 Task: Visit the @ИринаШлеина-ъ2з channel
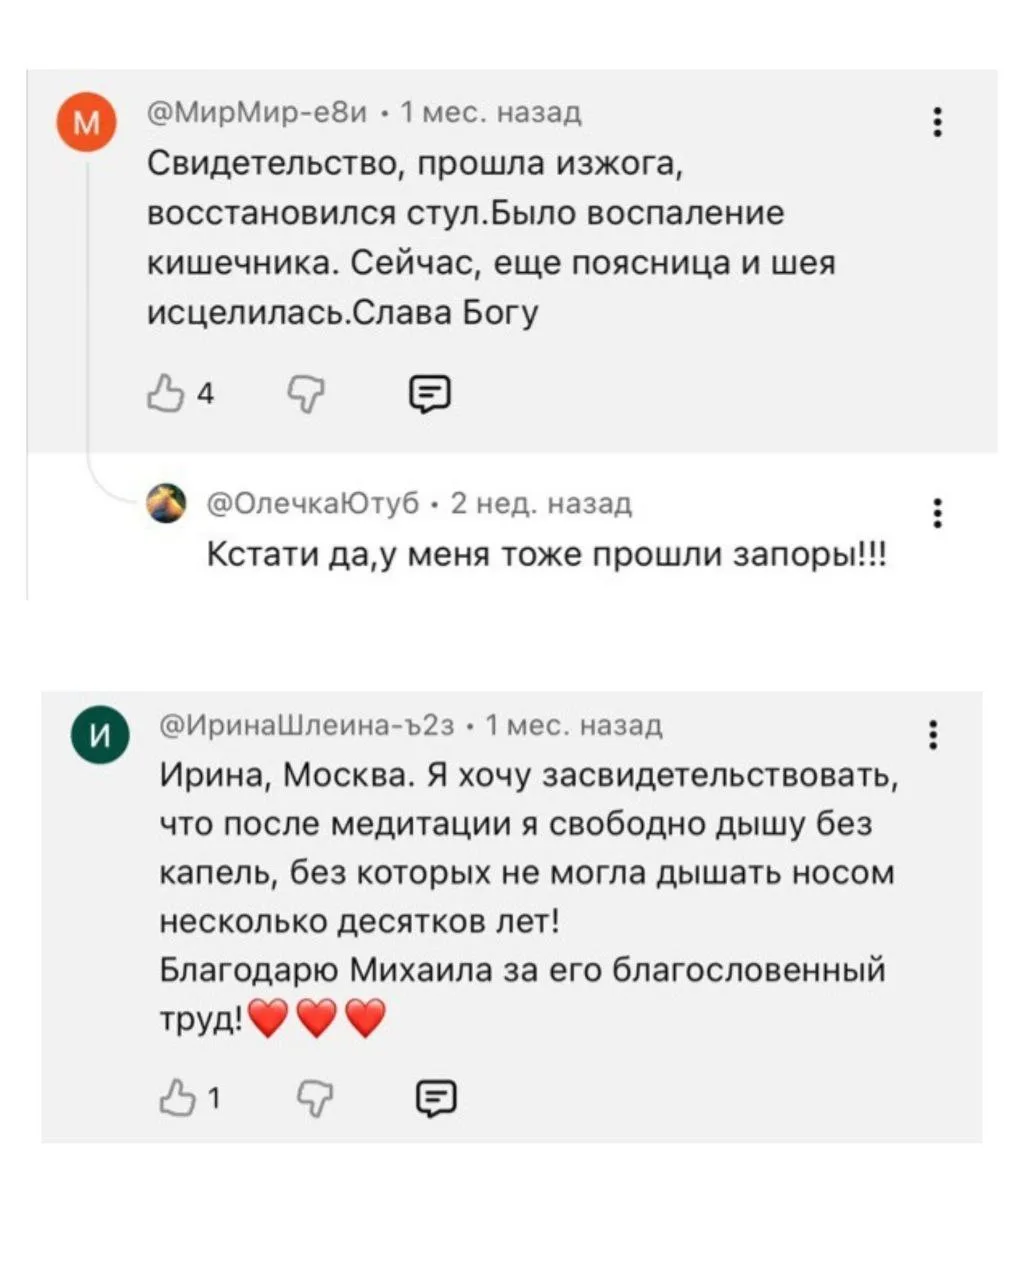pyautogui.click(x=309, y=724)
